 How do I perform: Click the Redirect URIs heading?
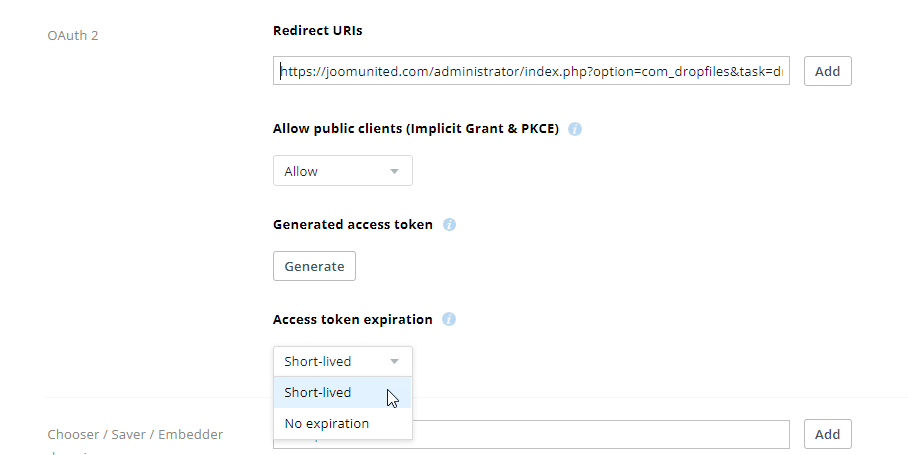(x=317, y=31)
